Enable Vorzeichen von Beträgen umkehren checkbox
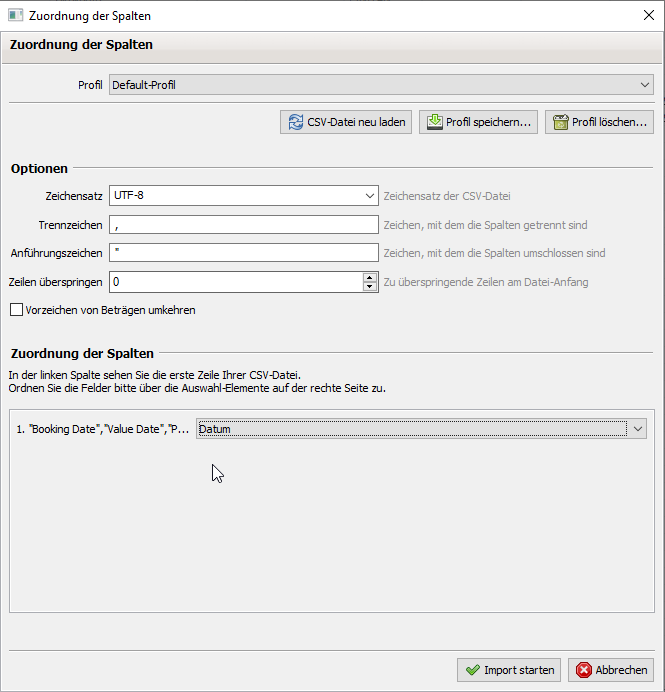Screen dimensions: 665x692 click(16, 310)
